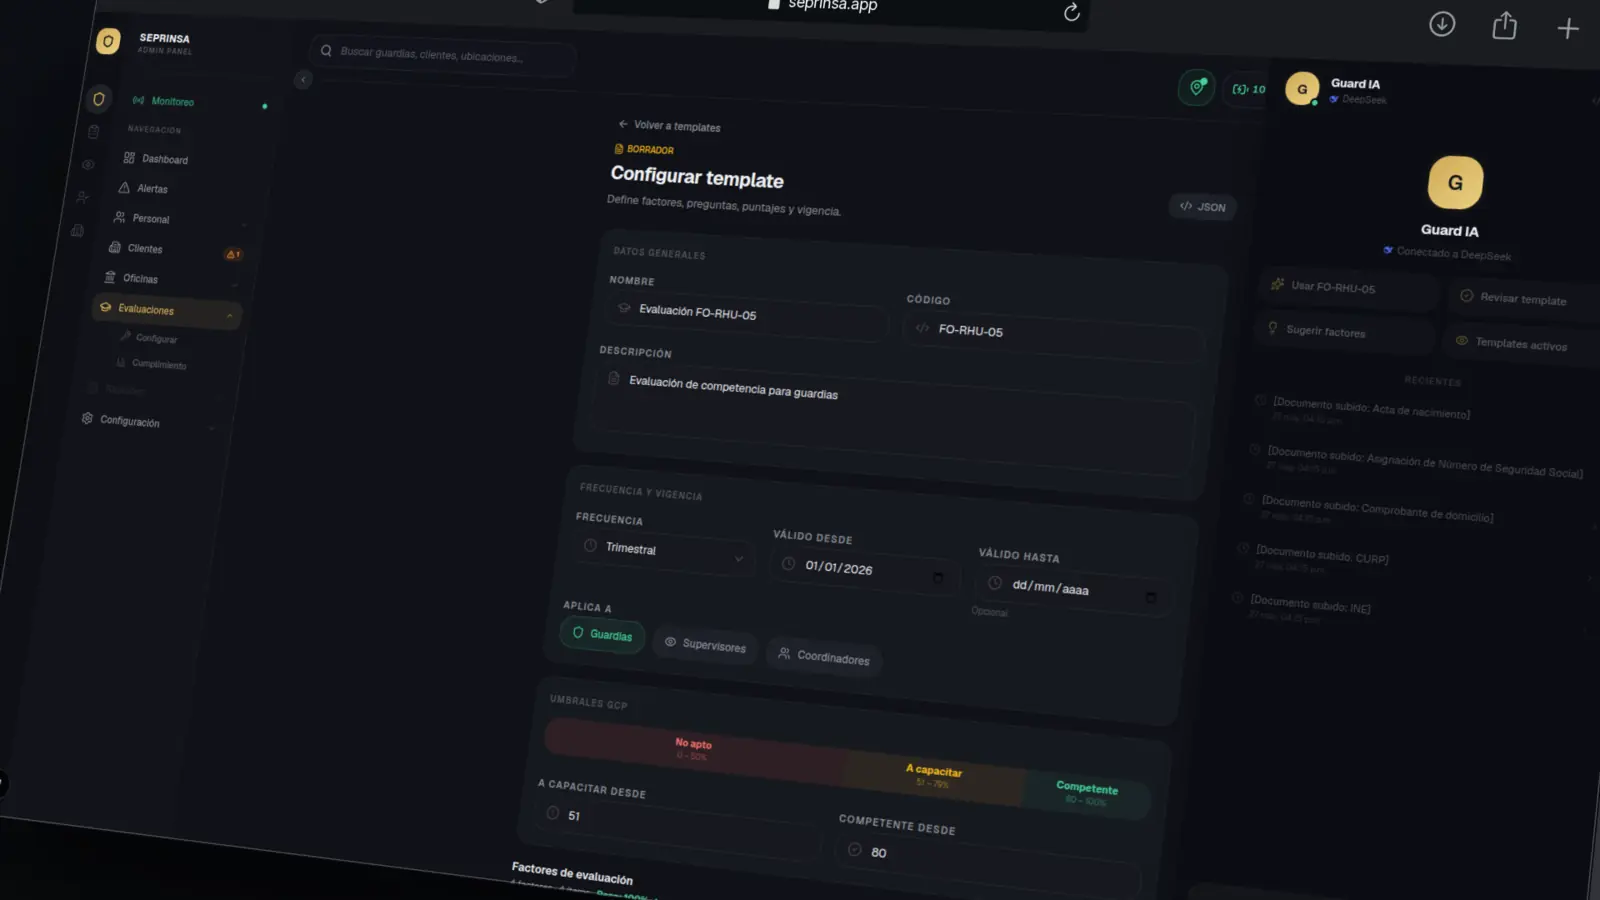Viewport: 1600px width, 900px height.
Task: Click the Configuración gear icon
Action: click(87, 418)
